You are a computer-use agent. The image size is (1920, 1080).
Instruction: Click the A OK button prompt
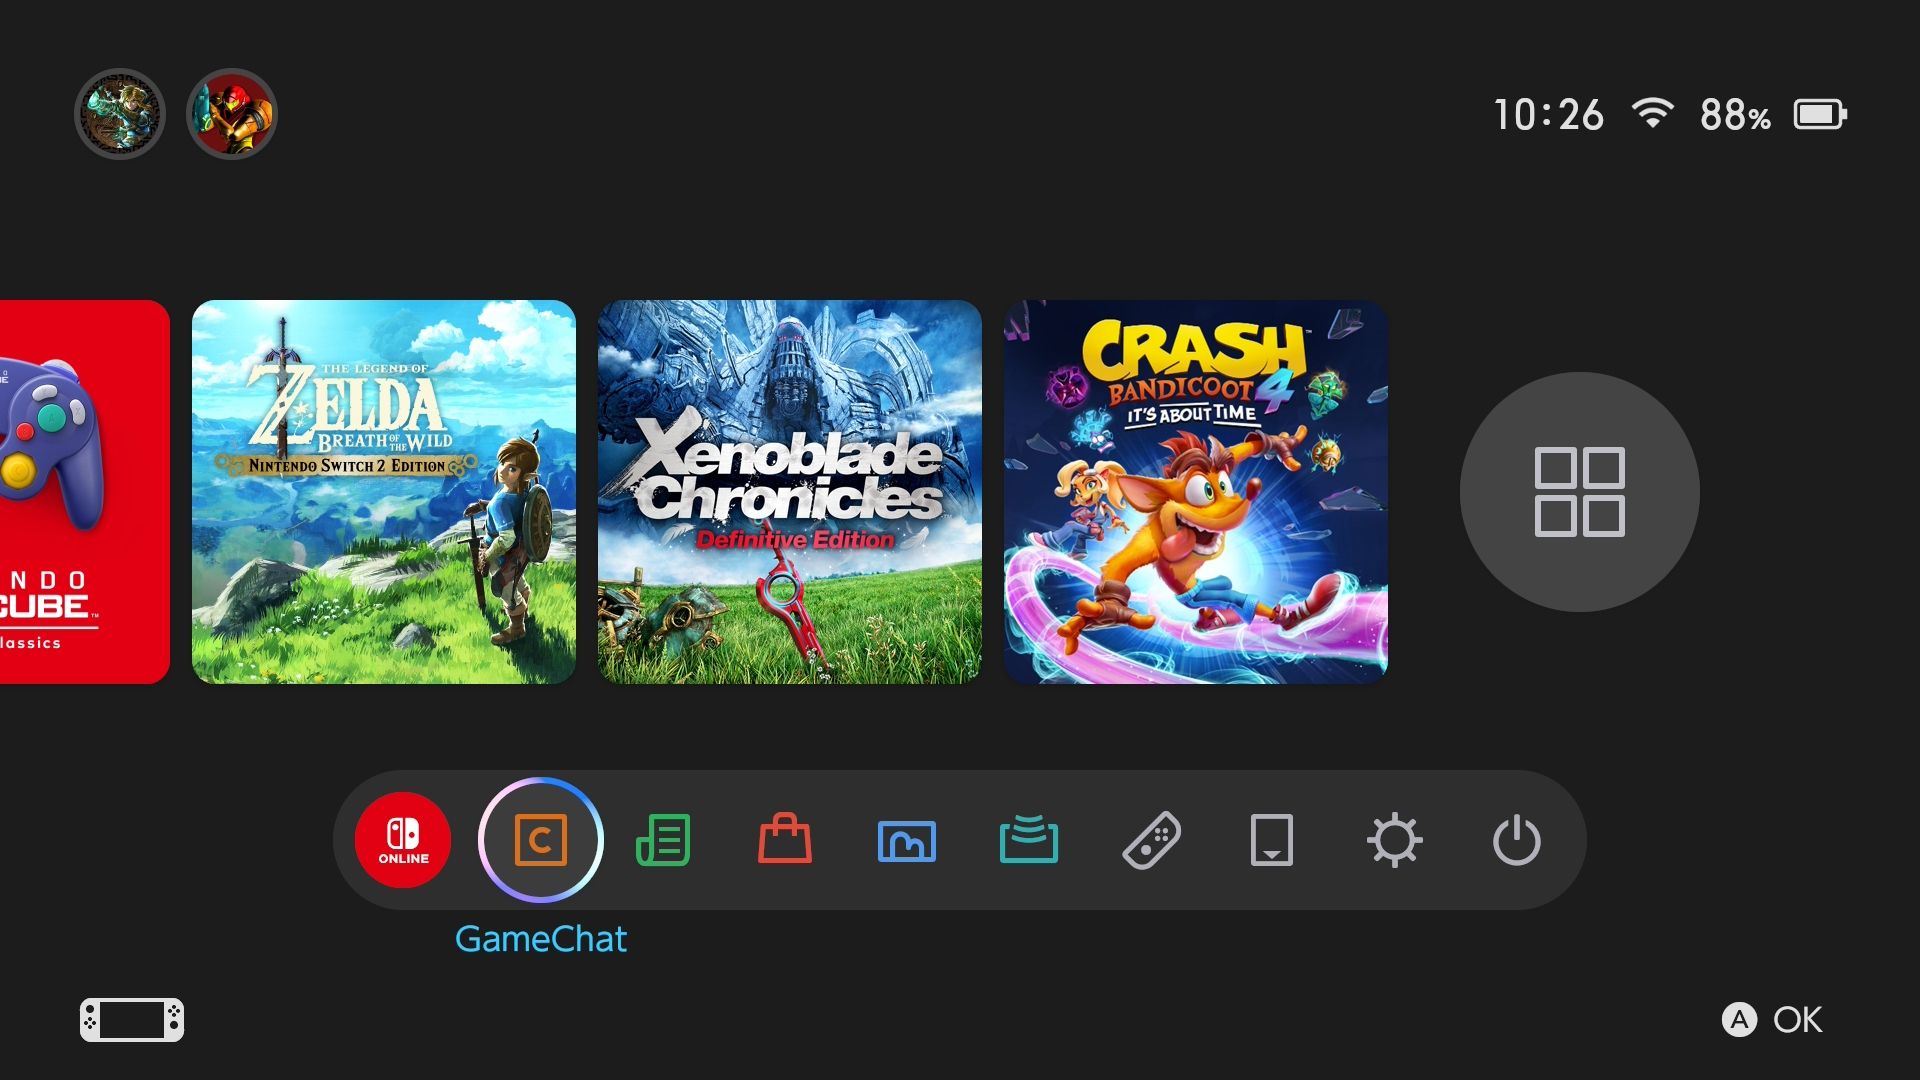[1773, 1020]
